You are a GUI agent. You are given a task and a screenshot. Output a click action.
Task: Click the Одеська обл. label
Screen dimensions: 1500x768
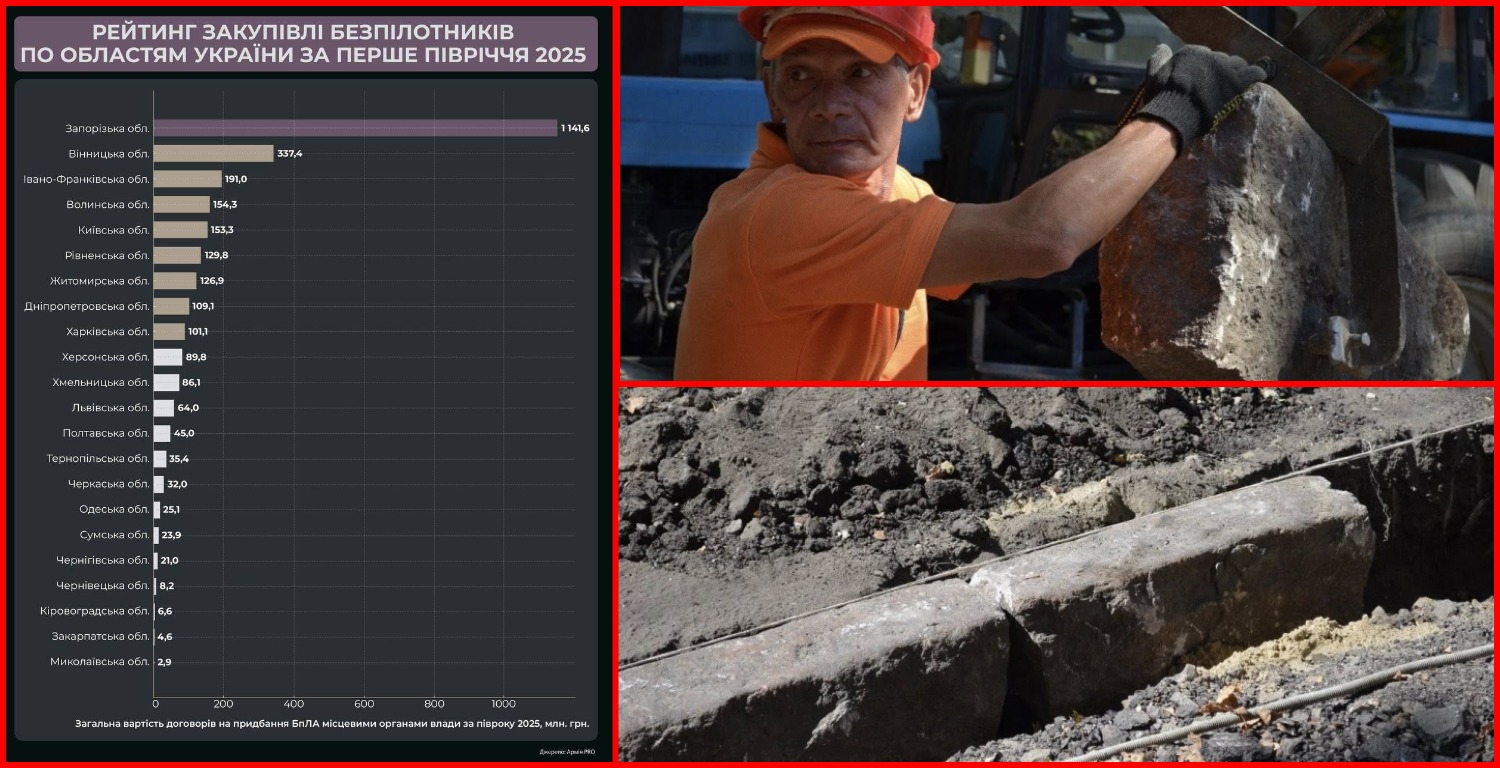click(114, 510)
